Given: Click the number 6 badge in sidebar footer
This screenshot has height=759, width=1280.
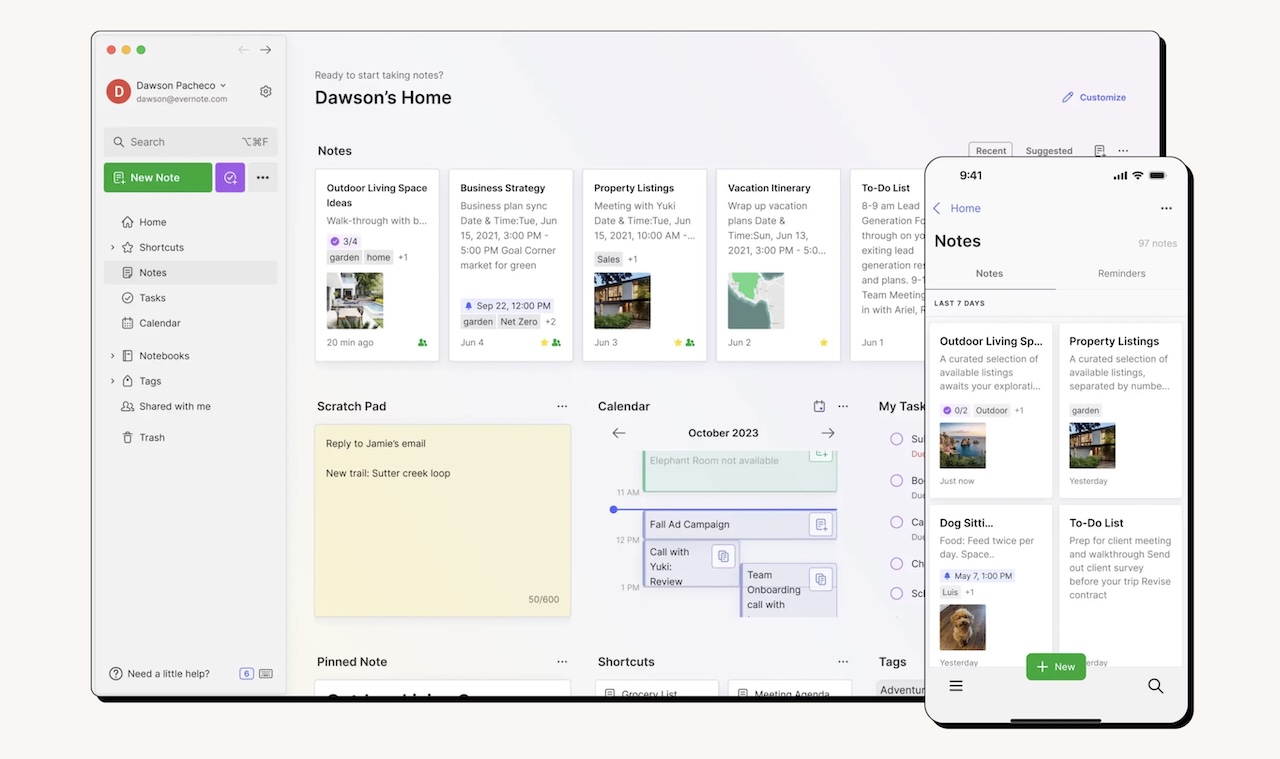Looking at the screenshot, I should coord(247,674).
